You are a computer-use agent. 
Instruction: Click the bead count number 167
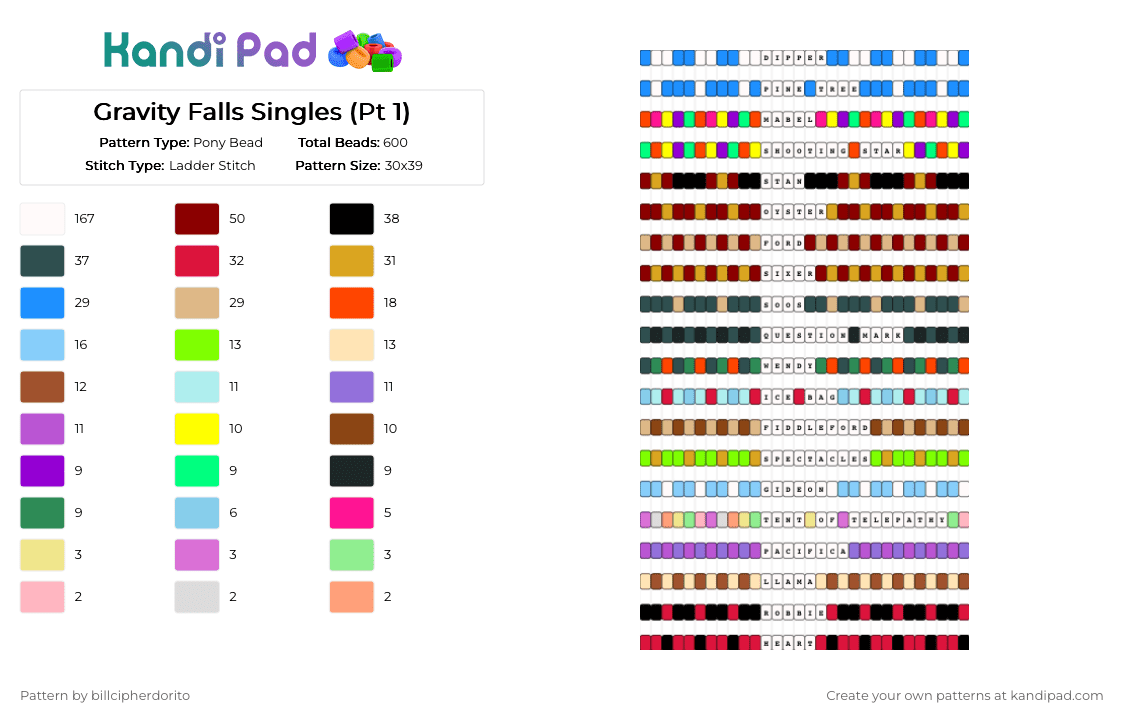click(x=85, y=219)
